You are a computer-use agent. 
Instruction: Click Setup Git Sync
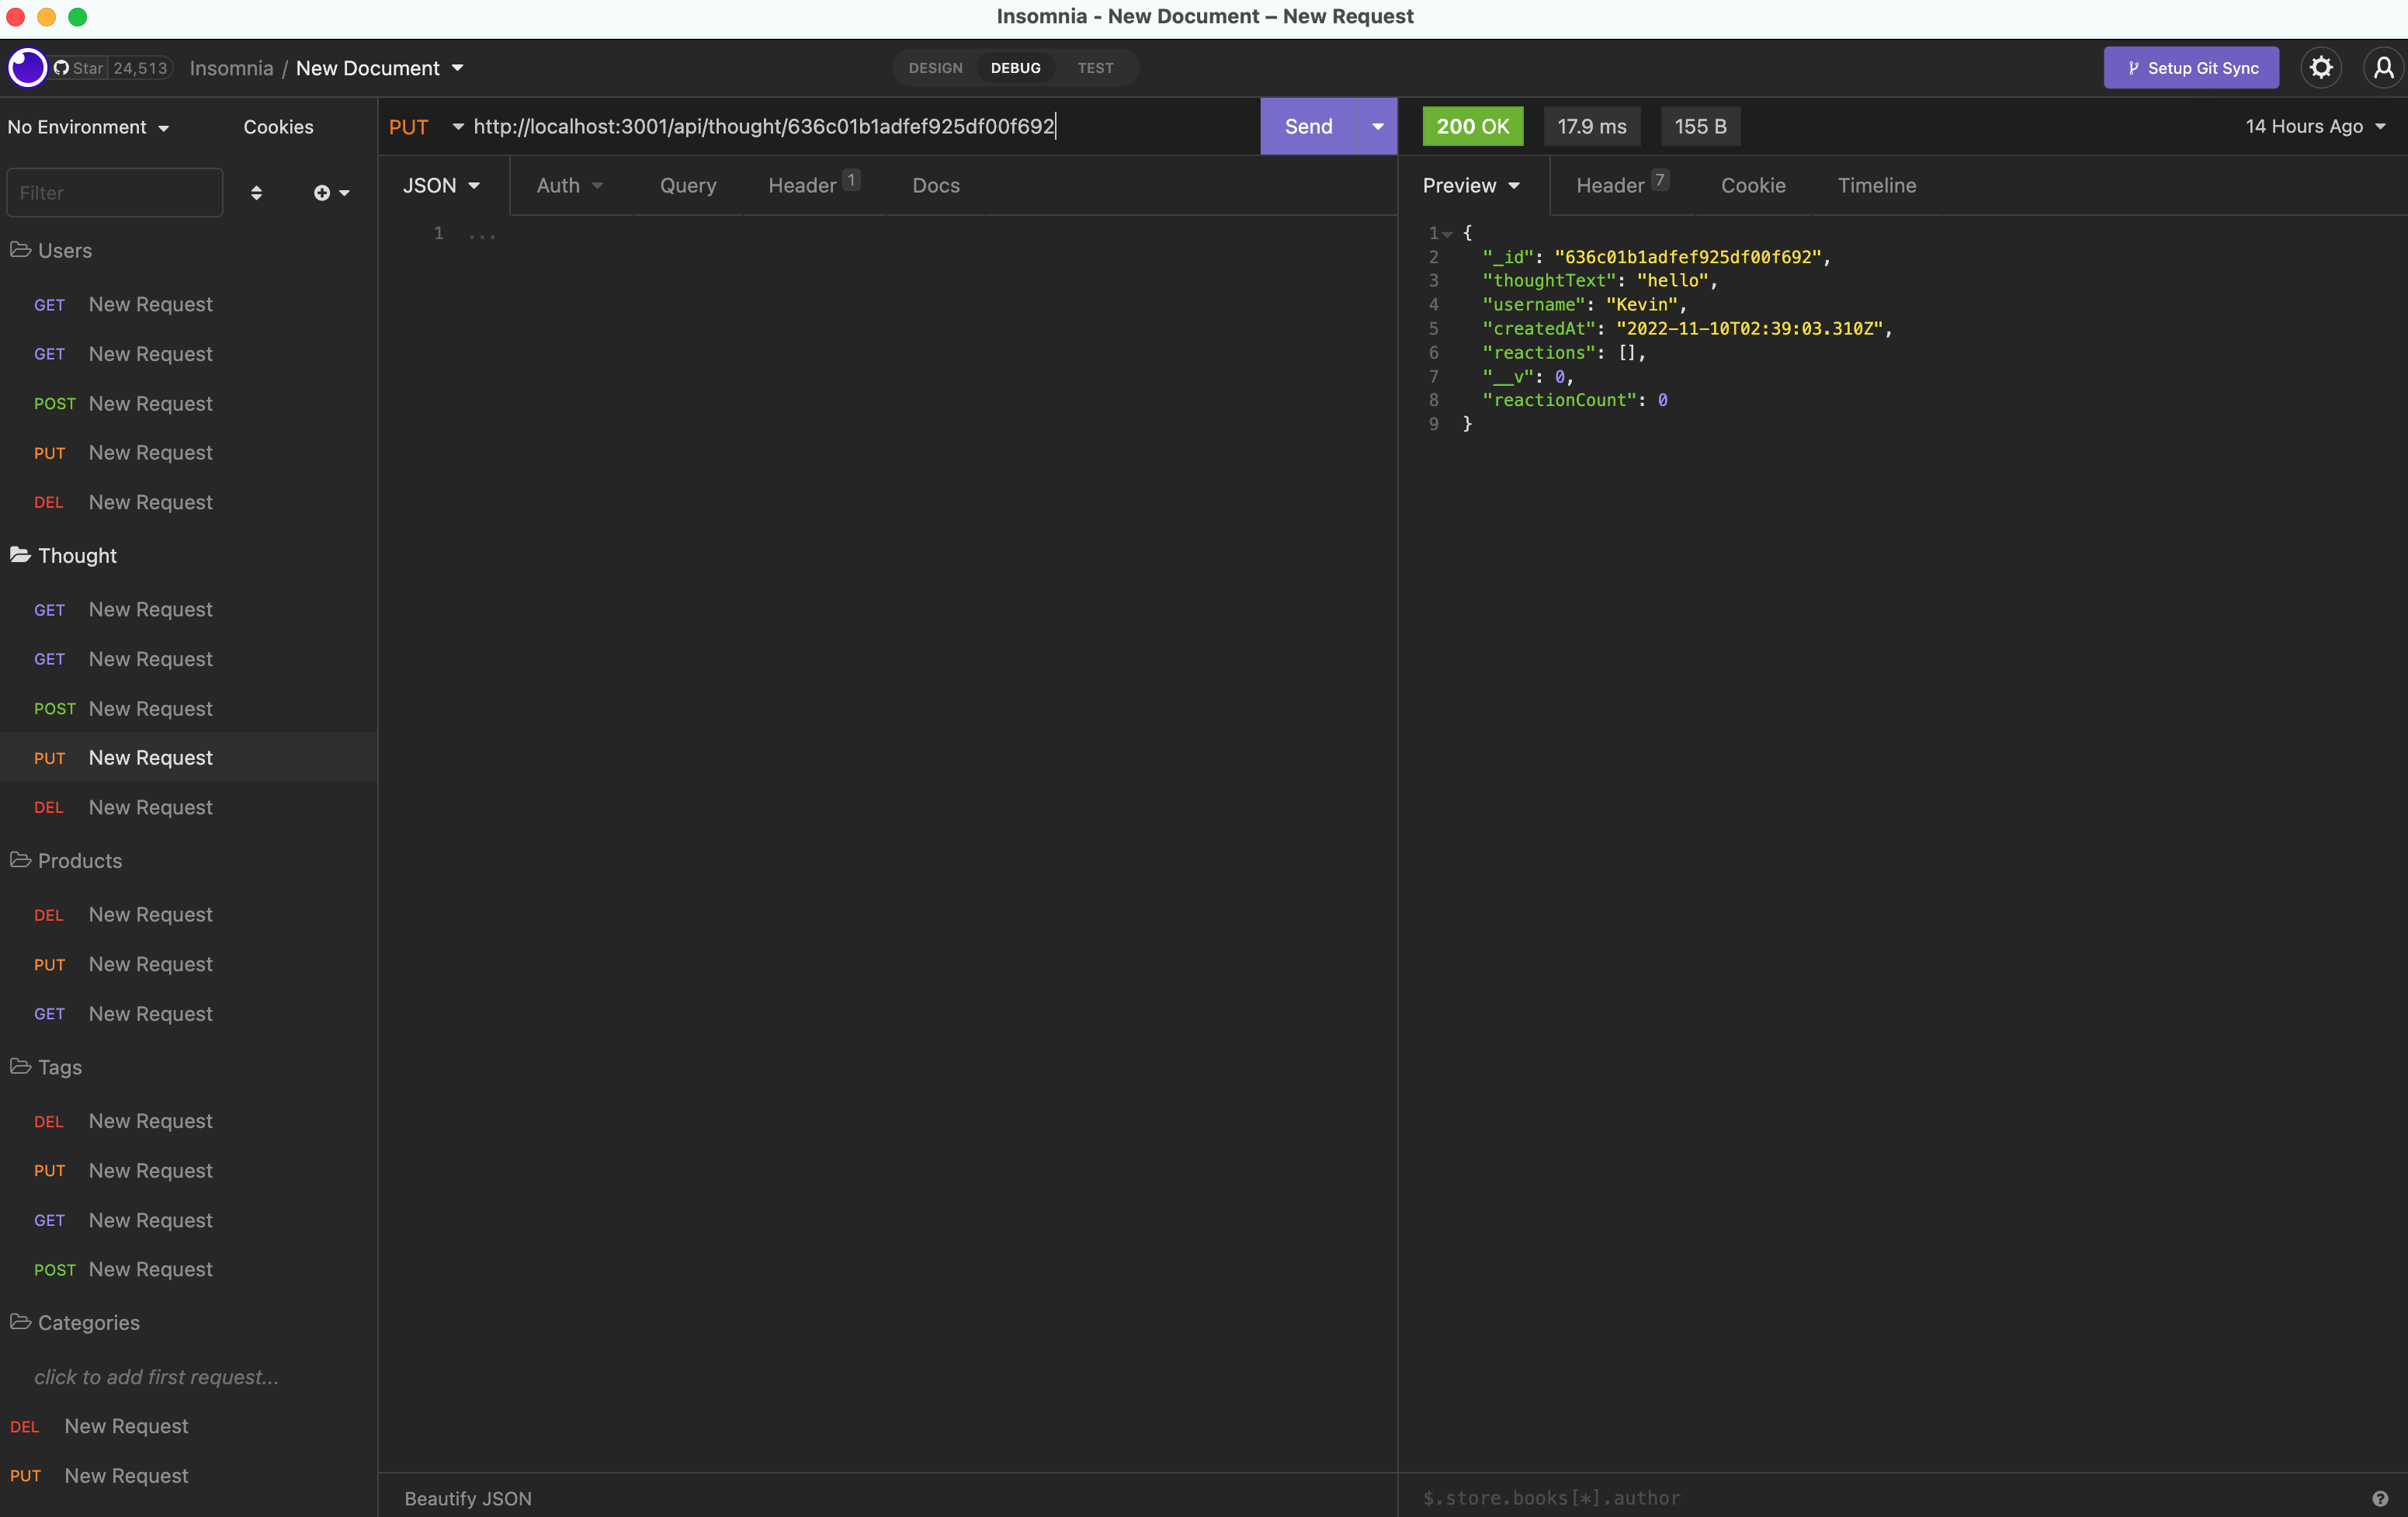tap(2191, 67)
